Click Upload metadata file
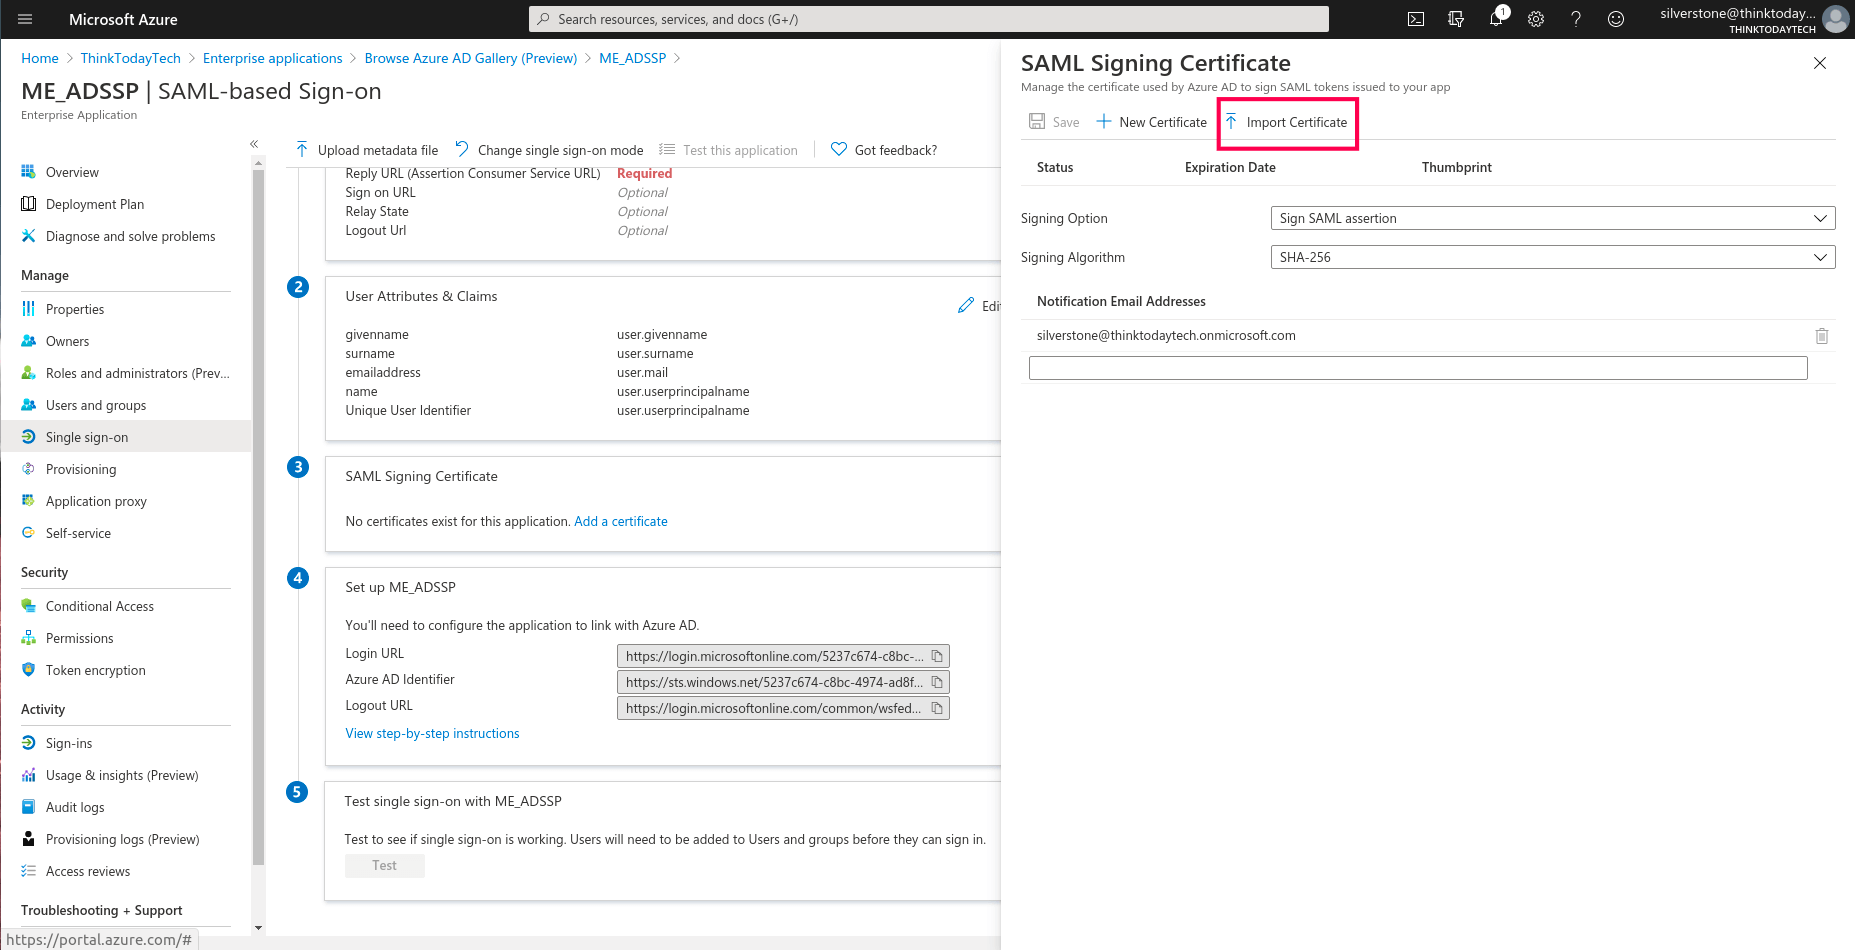 [x=367, y=150]
